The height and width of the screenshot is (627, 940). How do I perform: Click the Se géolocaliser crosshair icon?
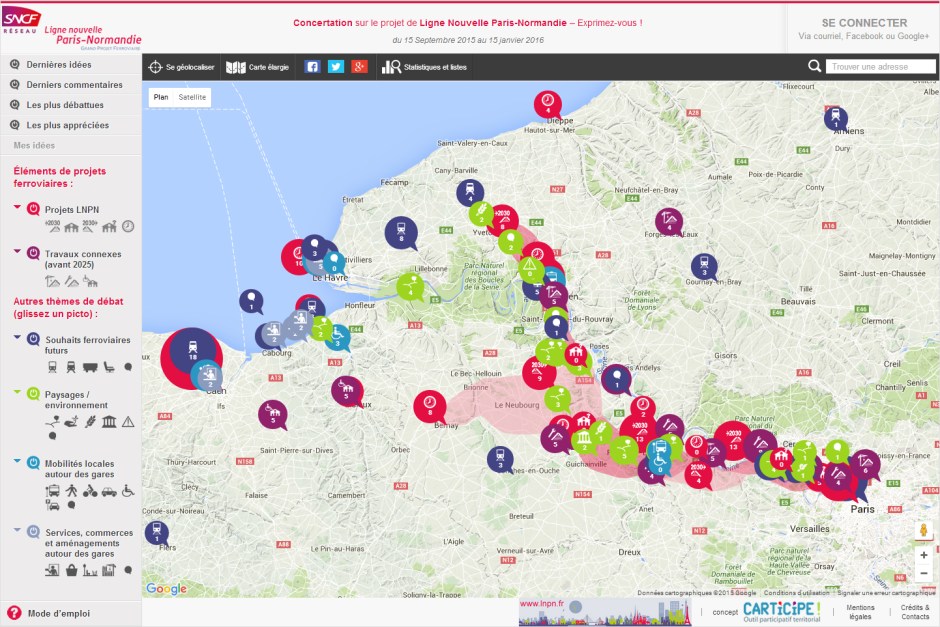pos(155,67)
